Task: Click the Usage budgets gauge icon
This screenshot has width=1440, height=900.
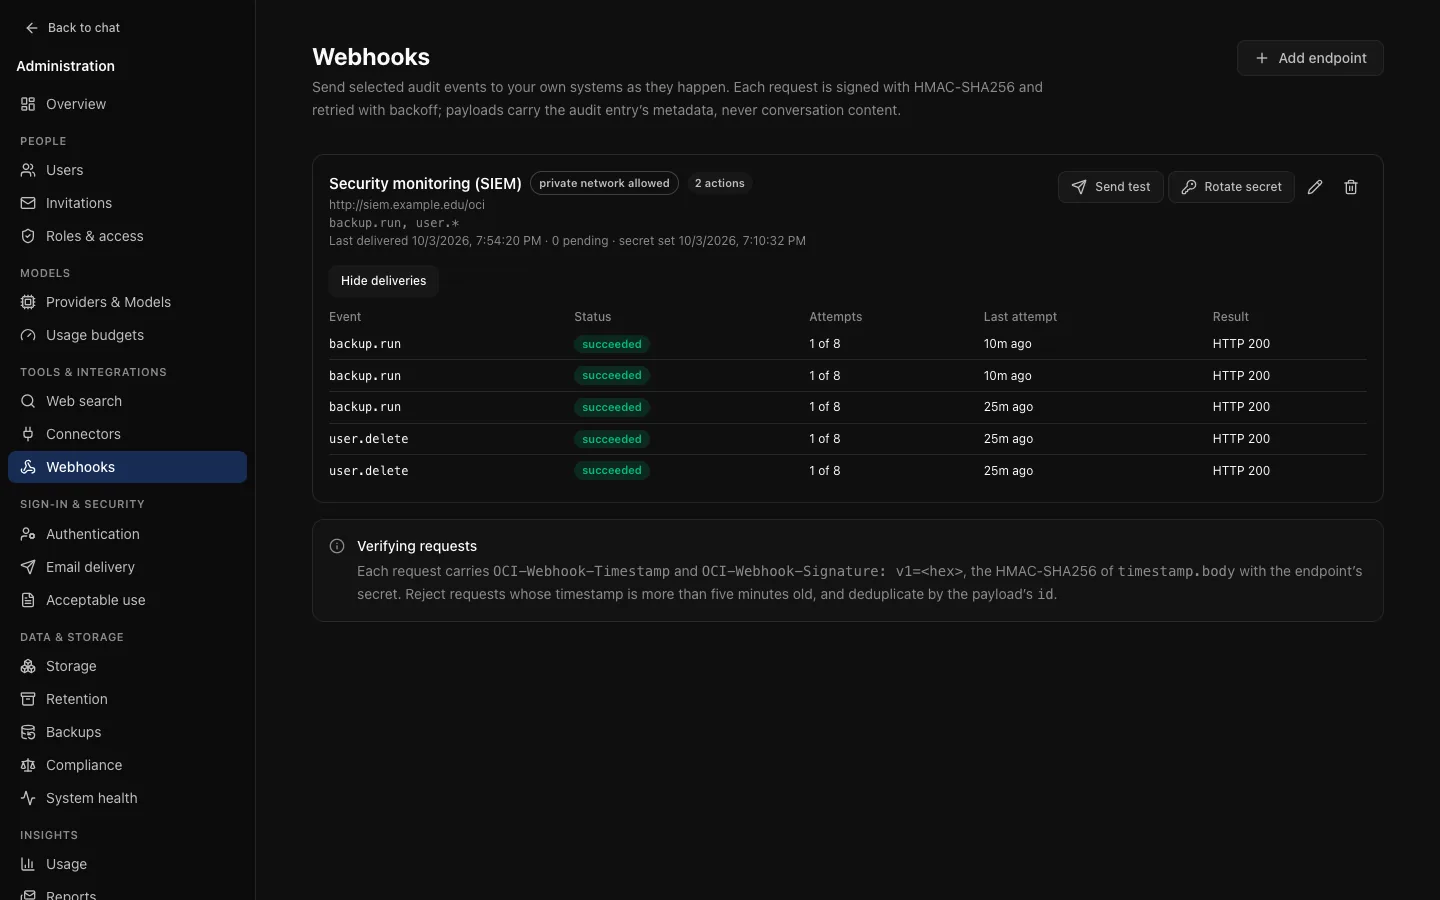Action: pyautogui.click(x=28, y=335)
